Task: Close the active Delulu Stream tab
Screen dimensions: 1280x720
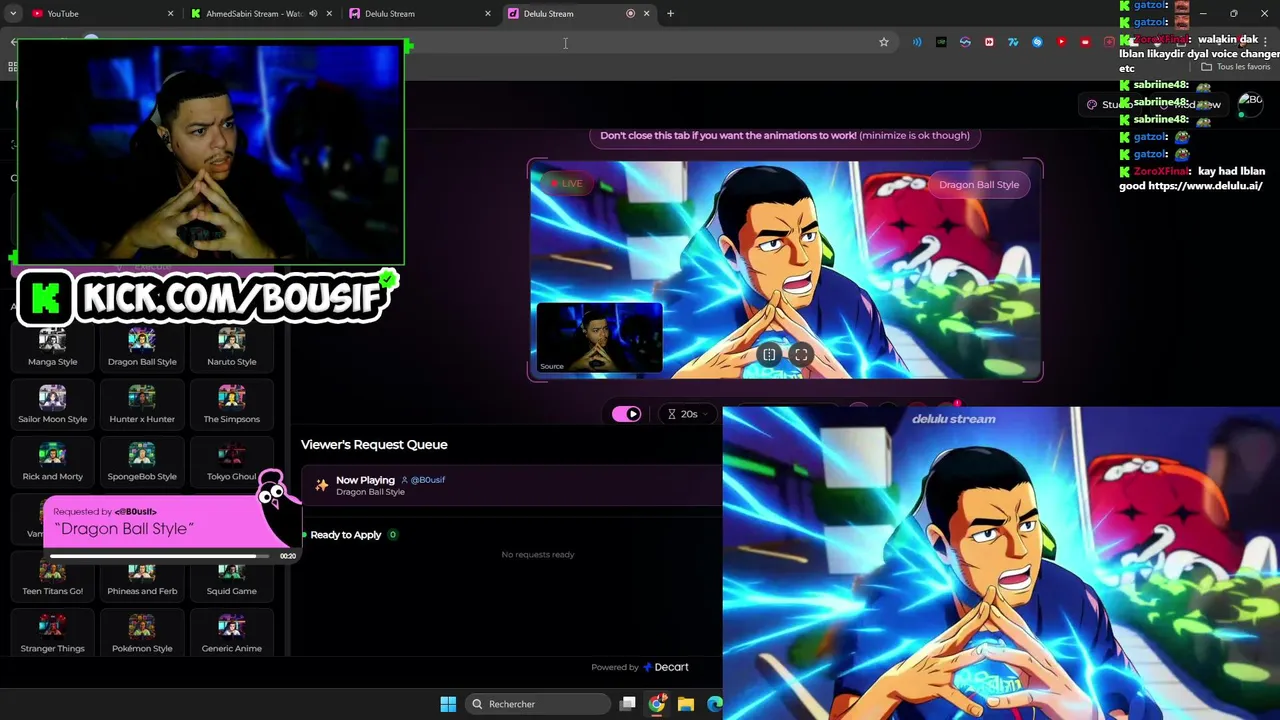Action: coord(646,14)
